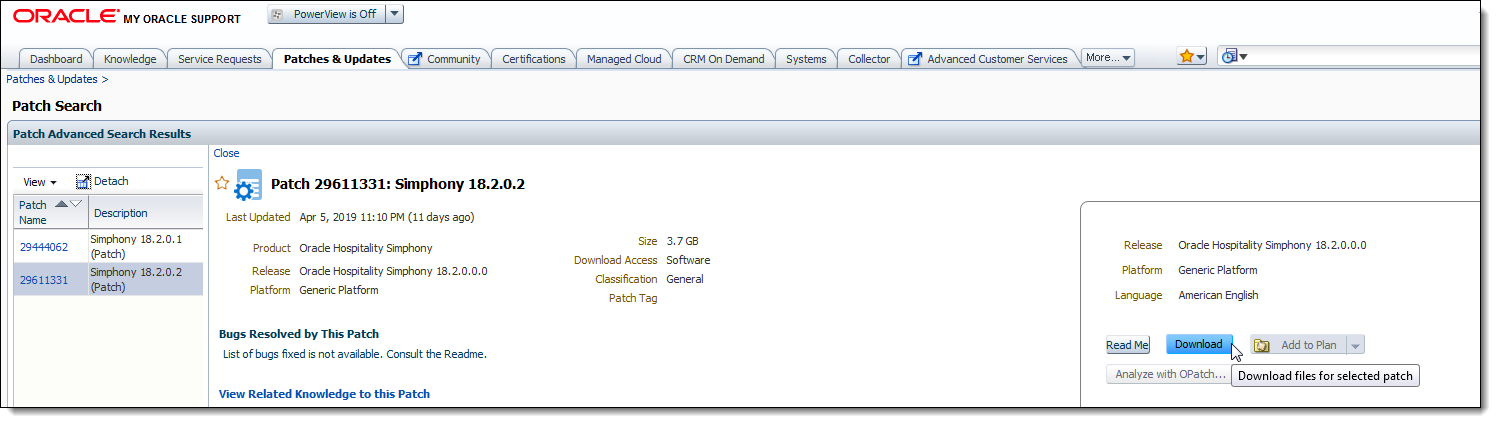This screenshot has height=423, width=1496.
Task: Mark patch 29611331 as favorite star
Action: pos(222,183)
